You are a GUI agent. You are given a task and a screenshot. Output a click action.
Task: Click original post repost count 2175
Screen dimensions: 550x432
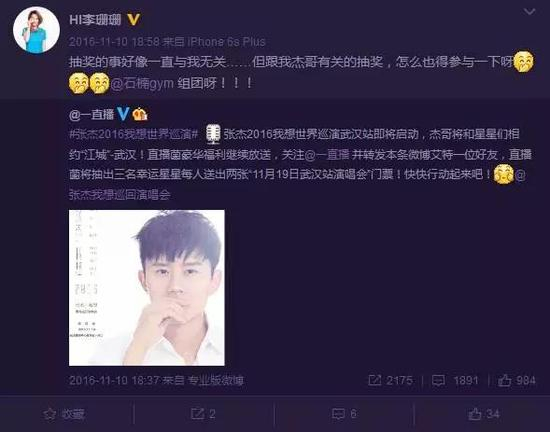[390, 380]
